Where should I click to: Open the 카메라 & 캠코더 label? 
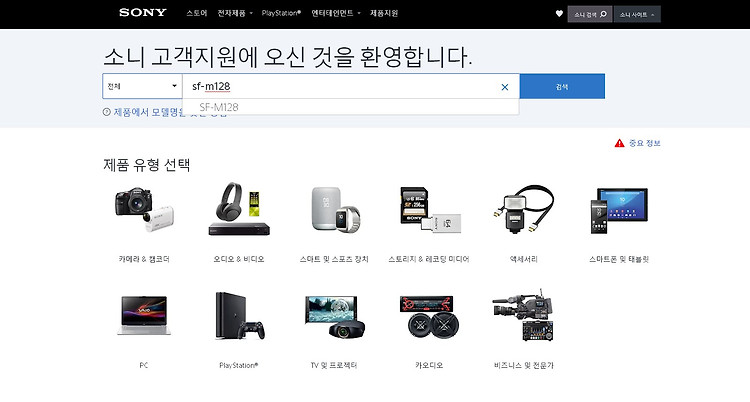[x=144, y=259]
